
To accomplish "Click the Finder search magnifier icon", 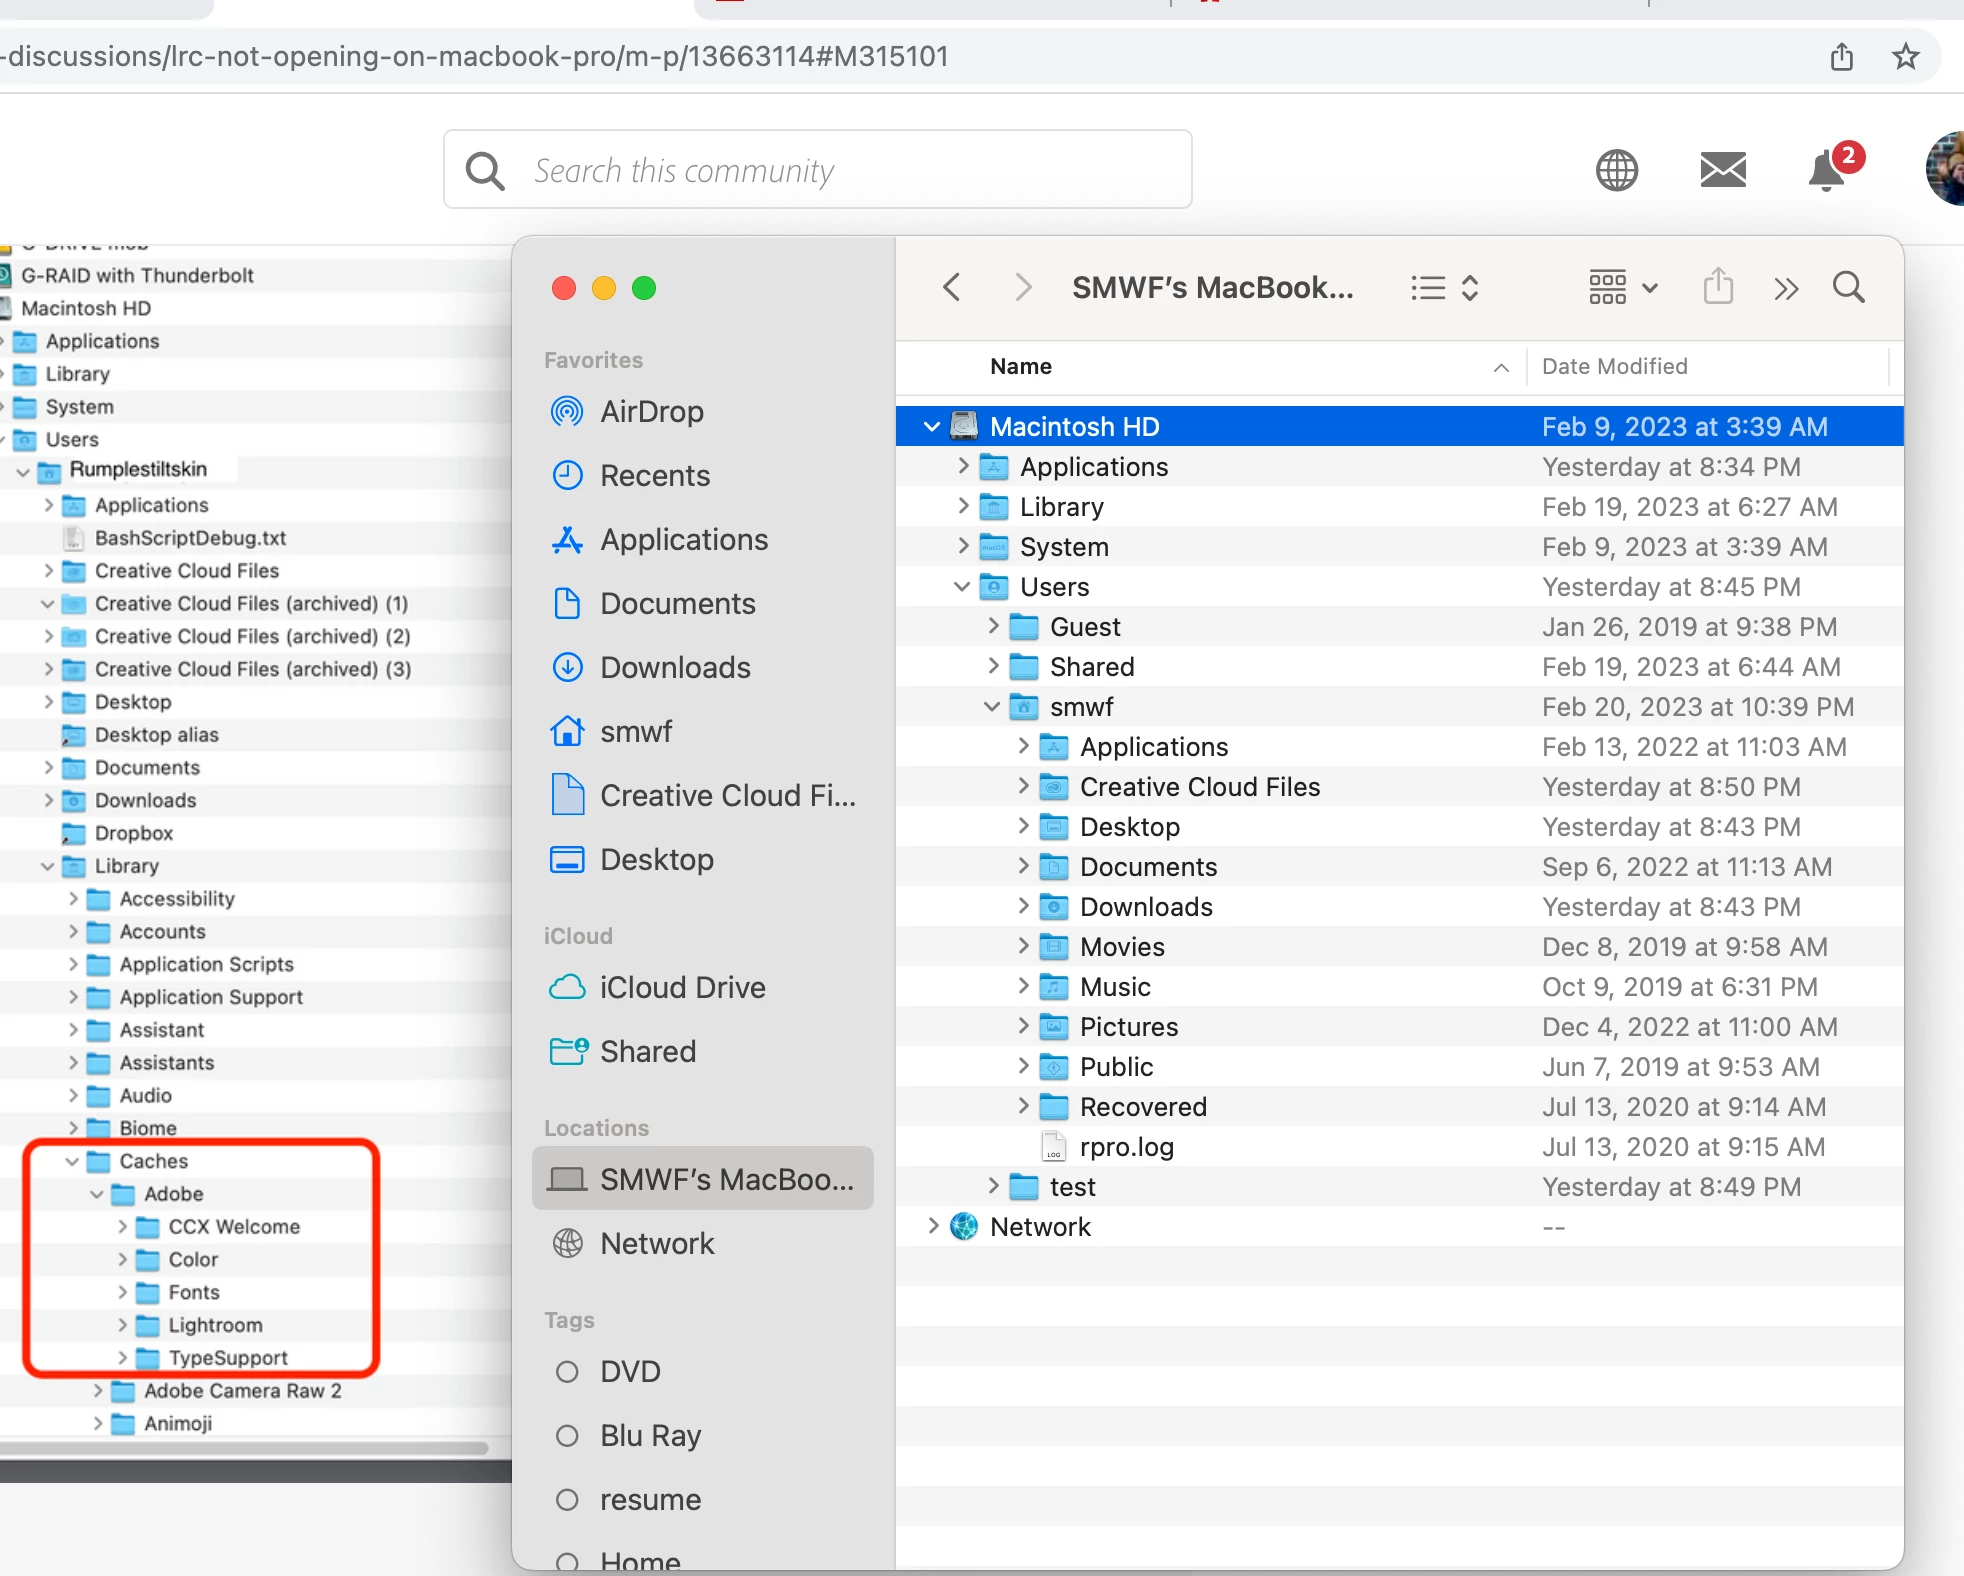I will click(1848, 288).
